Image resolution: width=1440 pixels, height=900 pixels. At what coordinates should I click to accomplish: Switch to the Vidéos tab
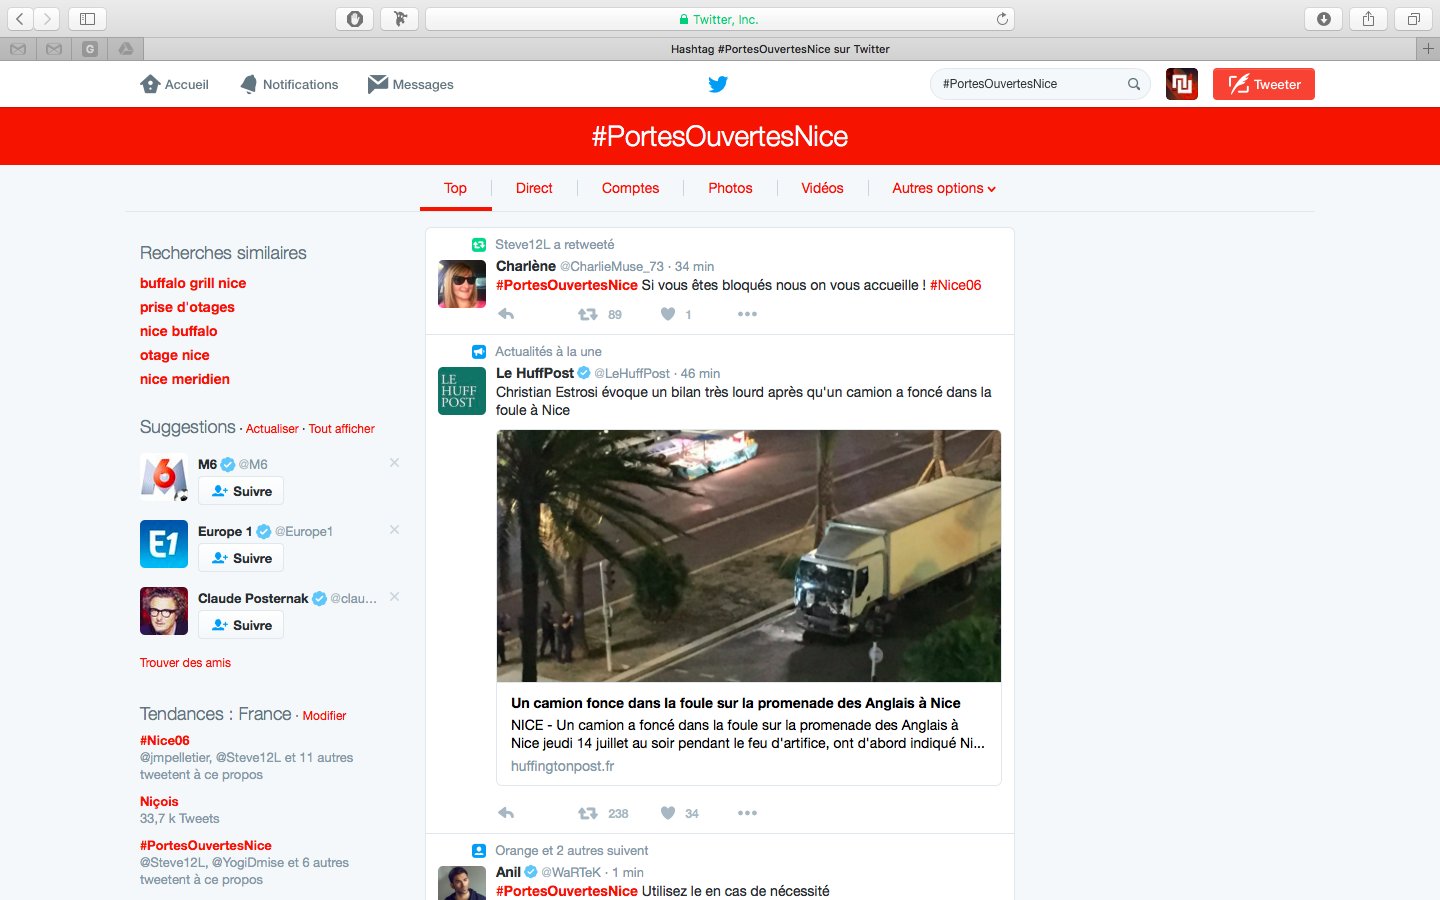click(822, 188)
